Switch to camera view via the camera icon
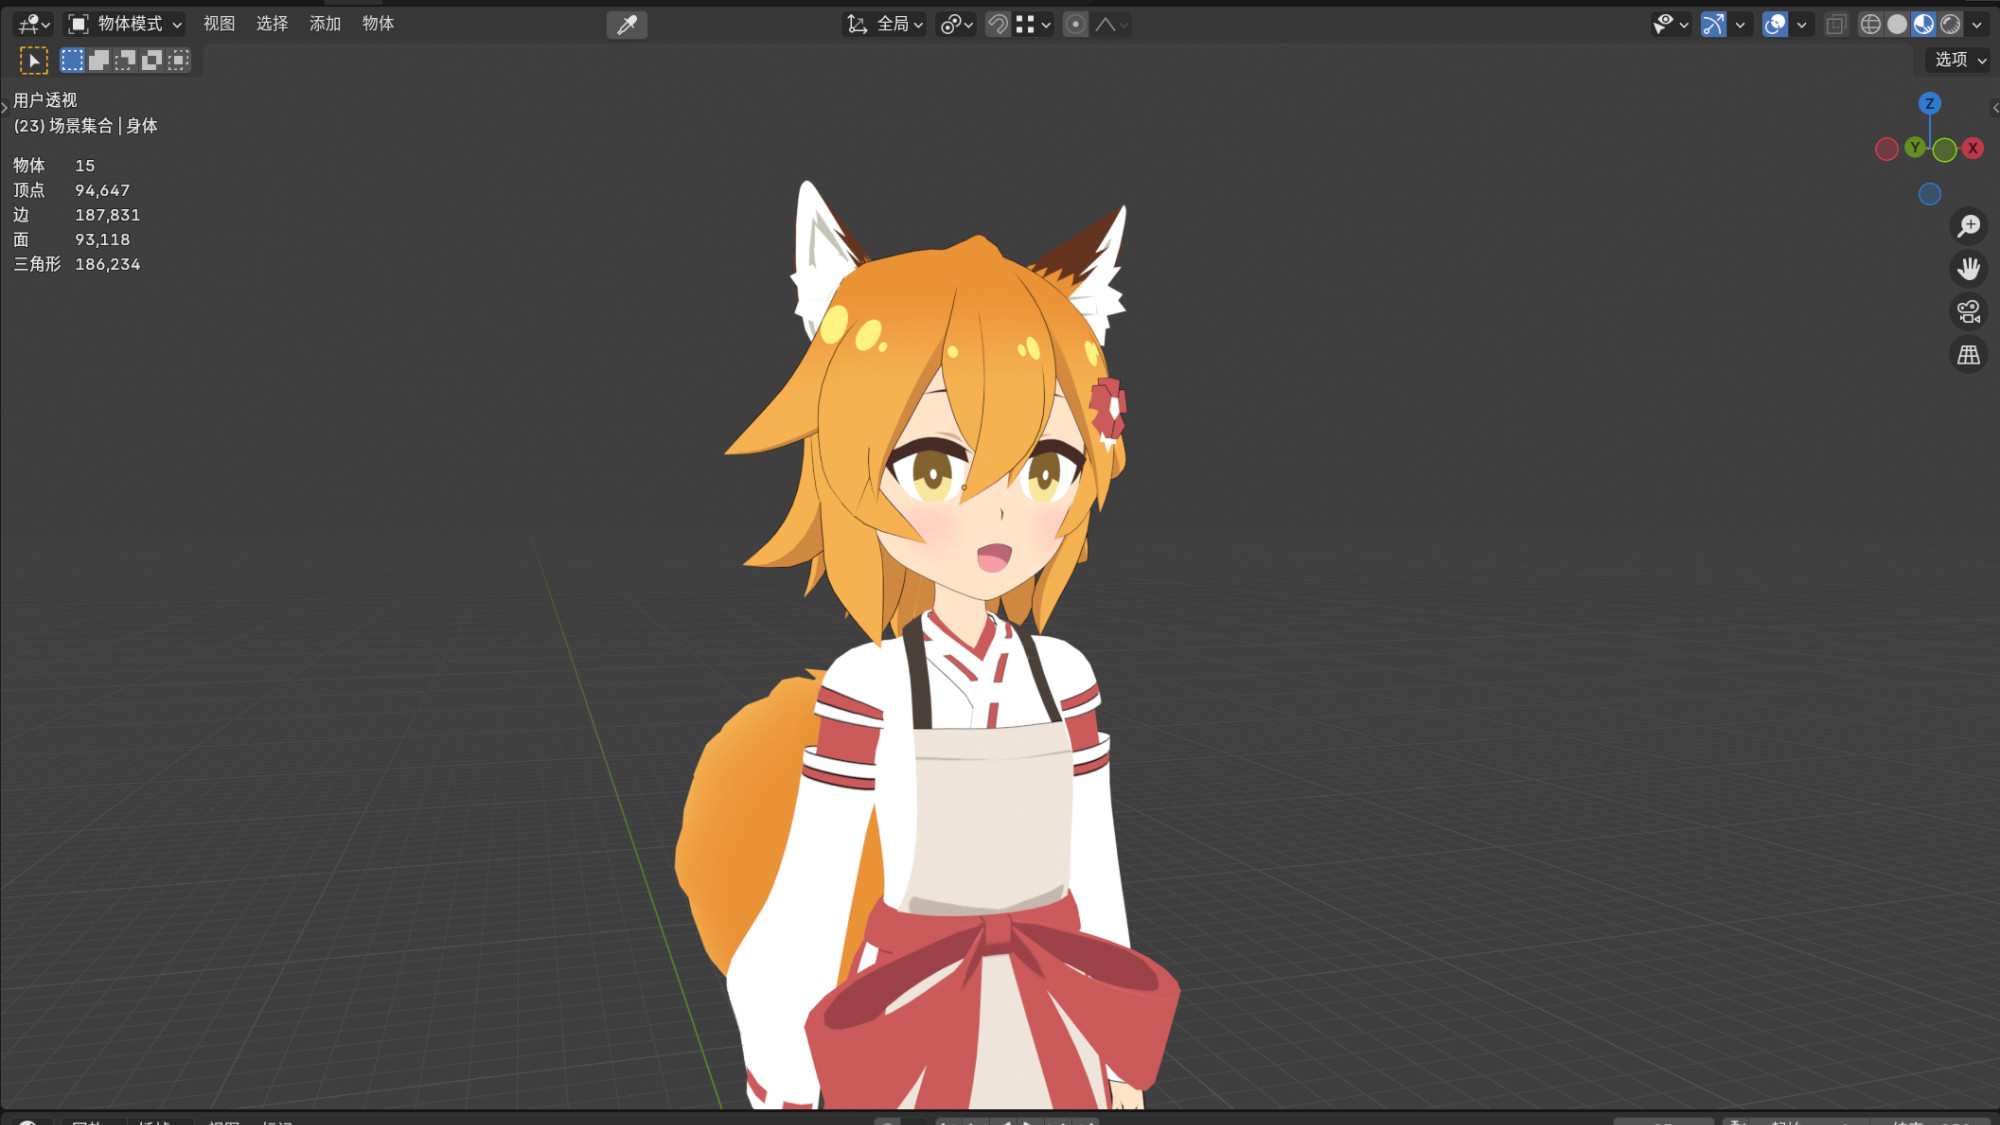Image resolution: width=2000 pixels, height=1125 pixels. [1968, 312]
